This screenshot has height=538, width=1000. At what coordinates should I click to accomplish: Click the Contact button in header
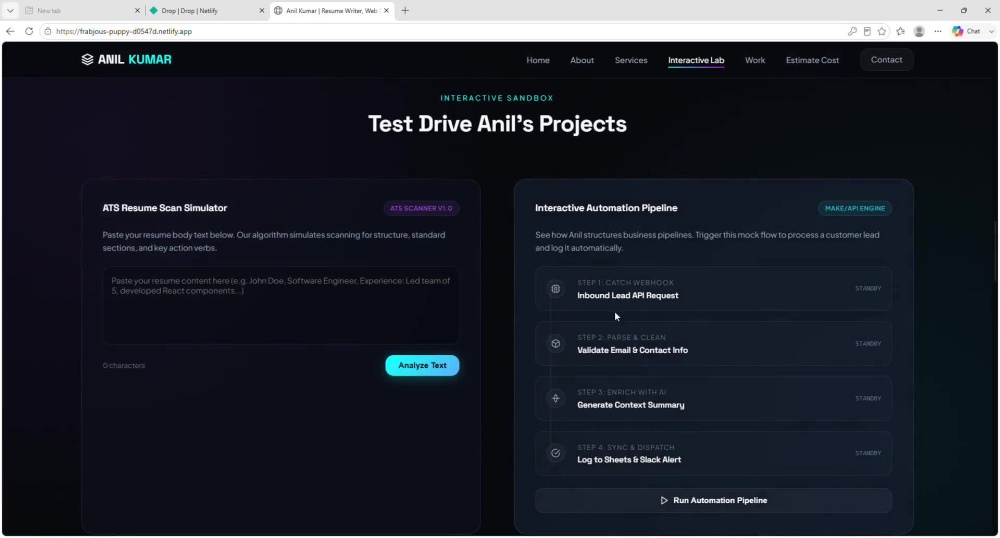886,60
